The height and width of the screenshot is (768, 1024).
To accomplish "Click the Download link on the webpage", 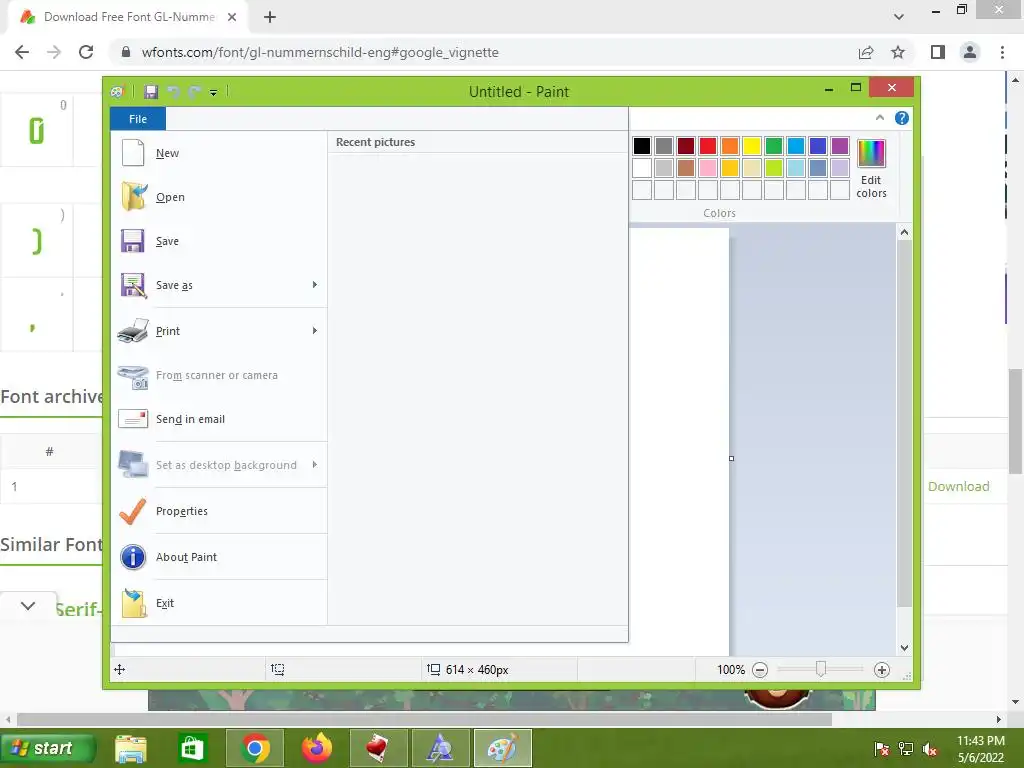I will (959, 487).
